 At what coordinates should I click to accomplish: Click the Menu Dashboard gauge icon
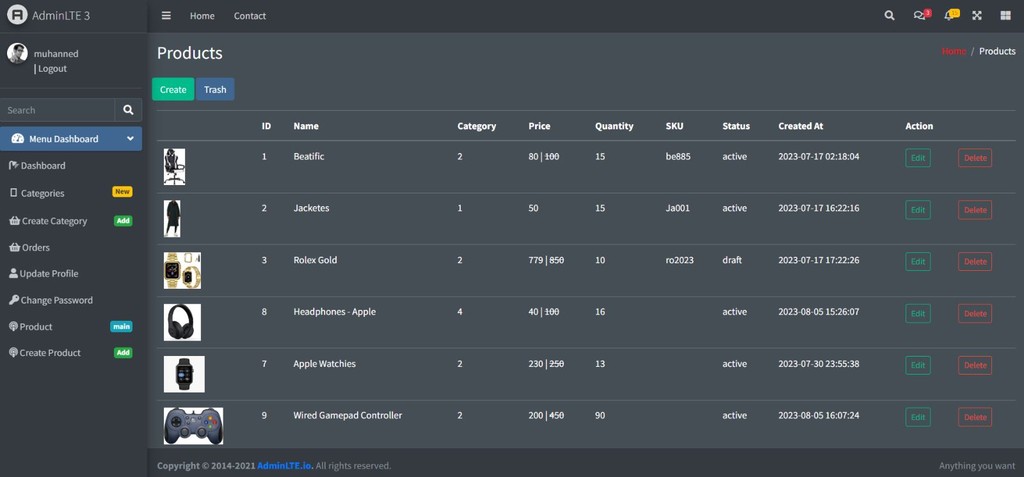coord(18,139)
